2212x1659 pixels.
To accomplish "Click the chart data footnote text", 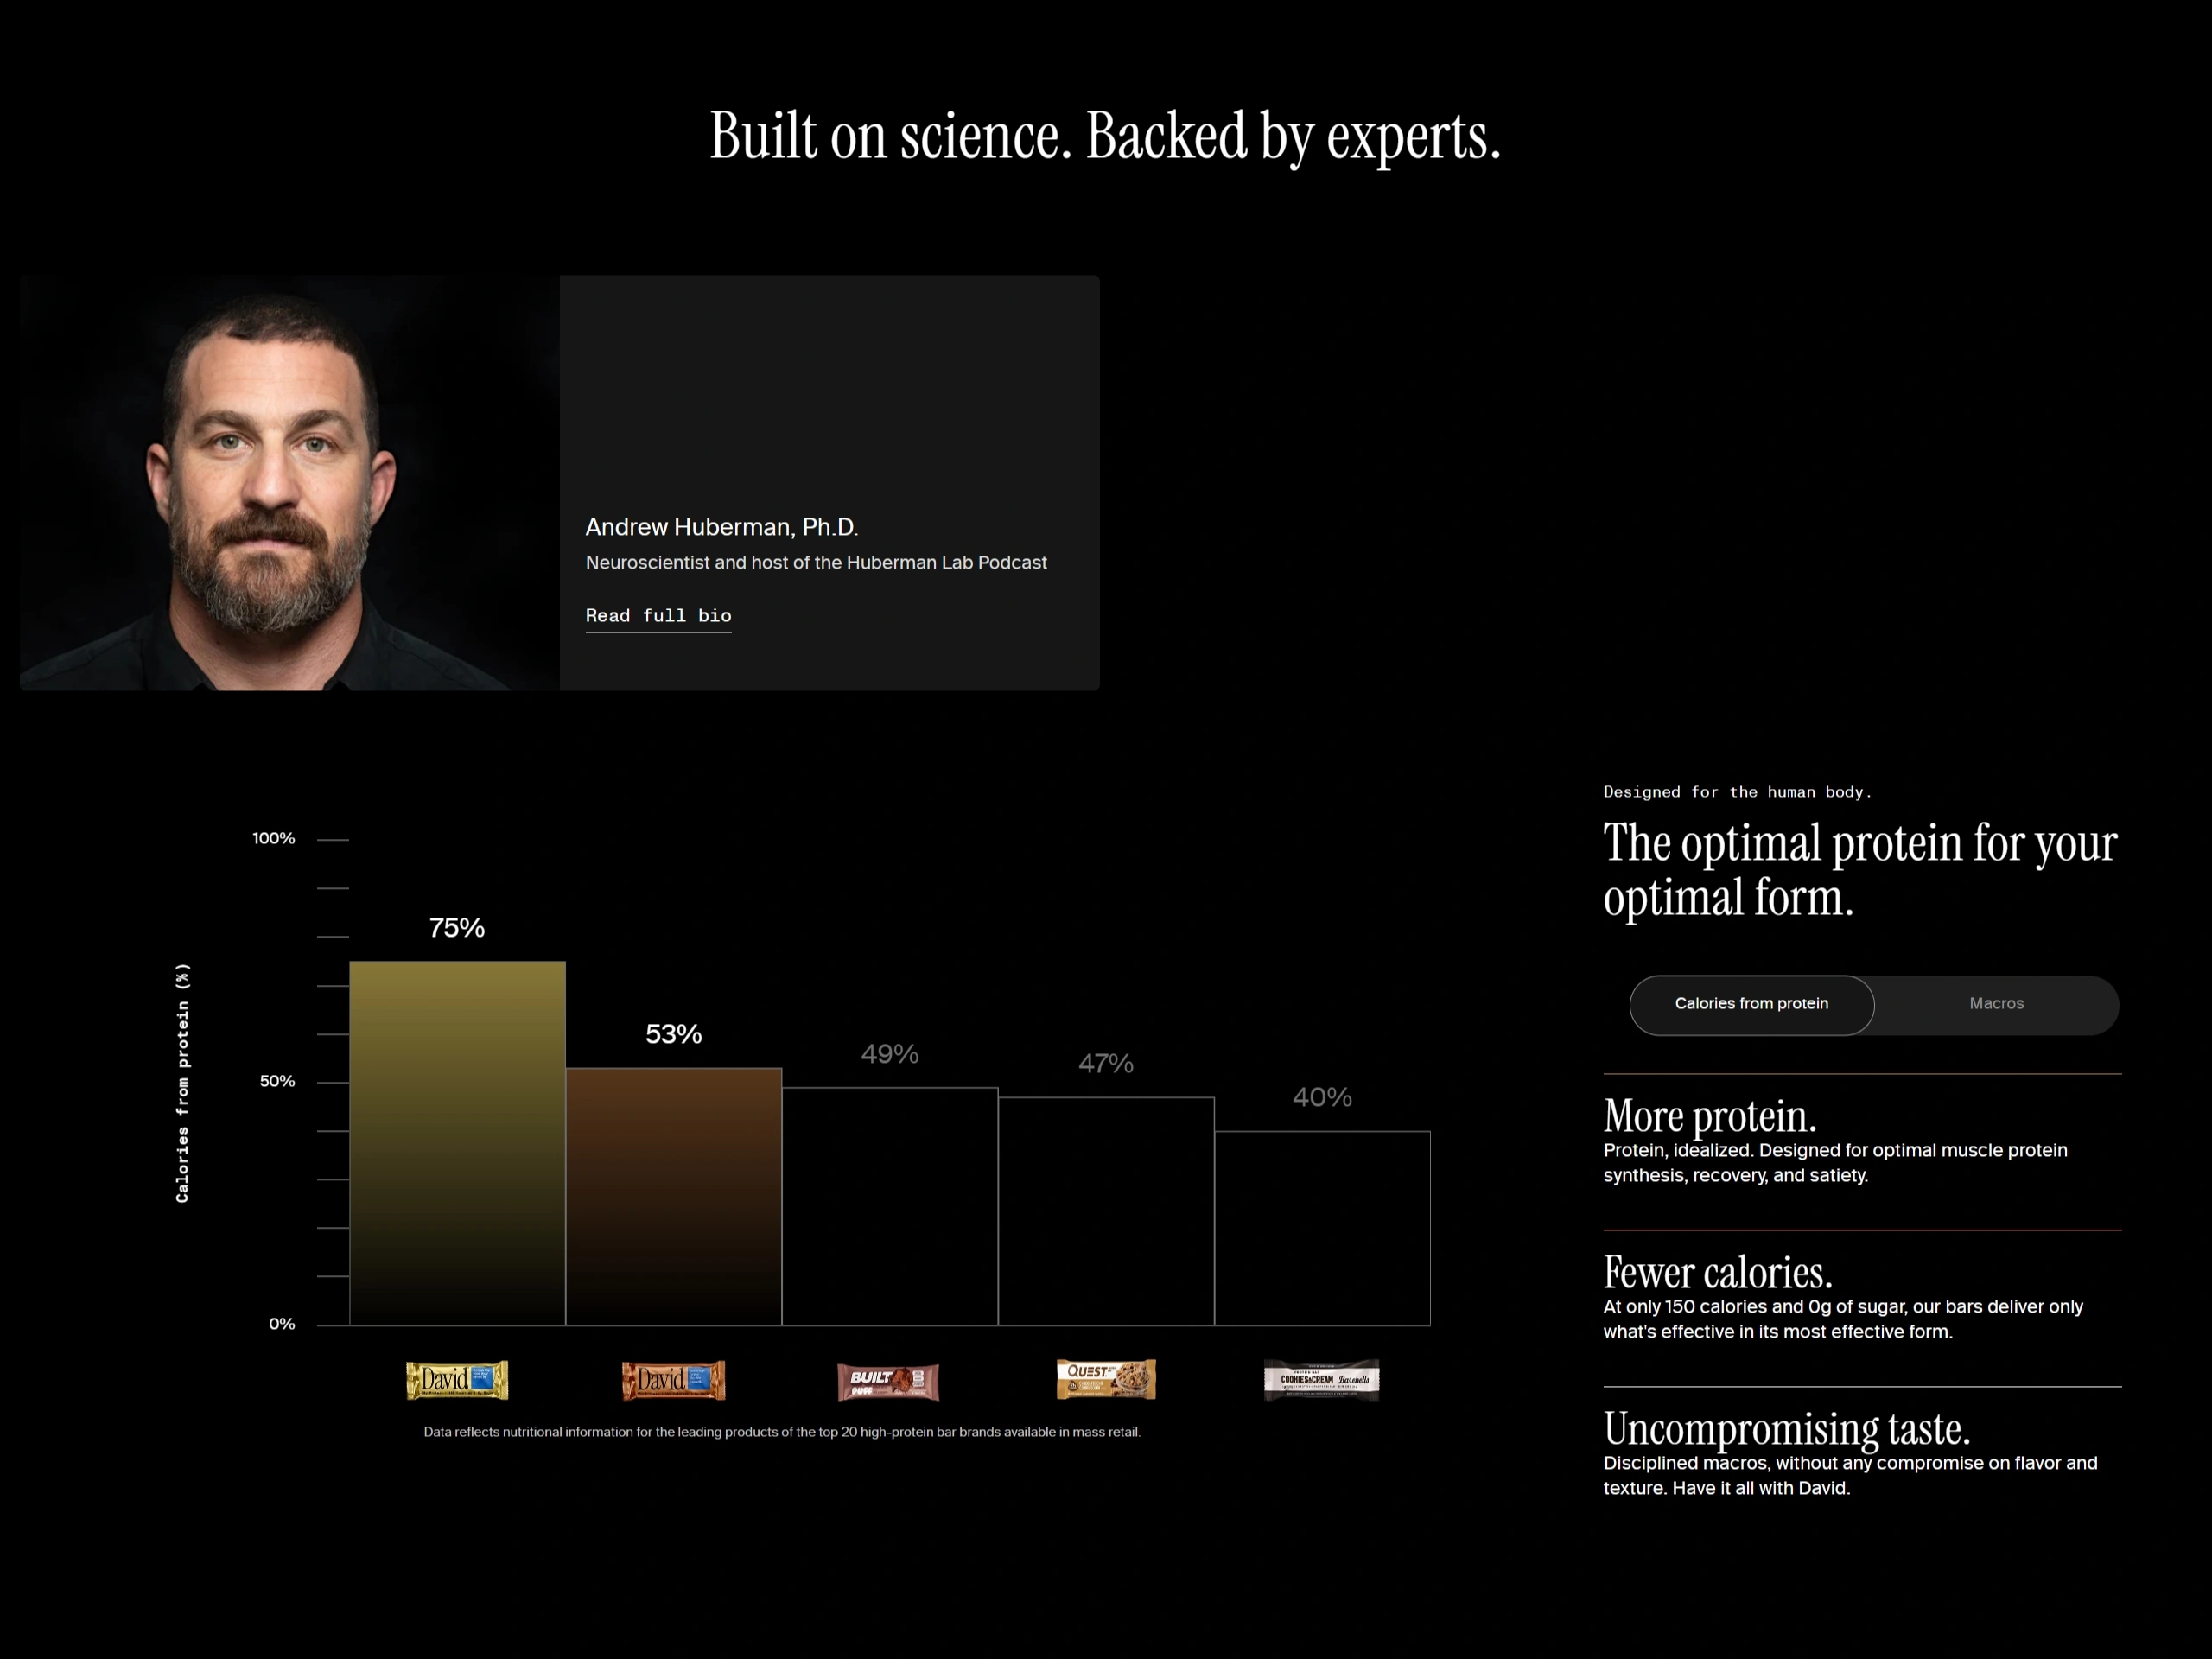I will (x=781, y=1432).
